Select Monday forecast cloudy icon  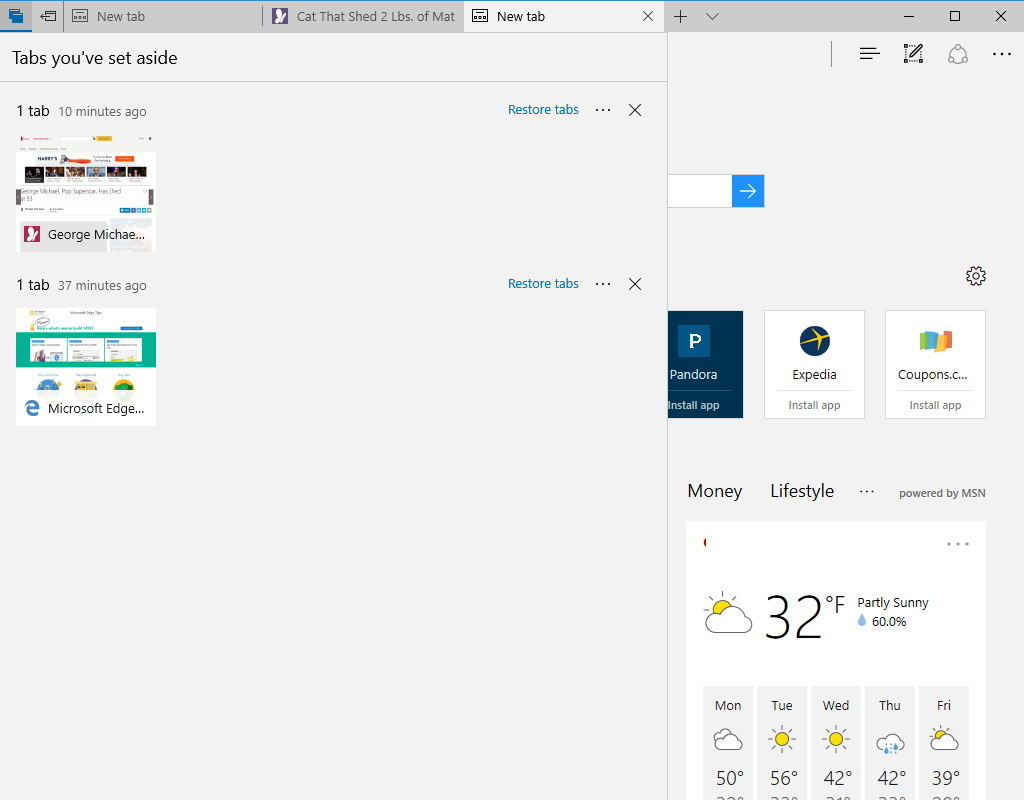(728, 741)
